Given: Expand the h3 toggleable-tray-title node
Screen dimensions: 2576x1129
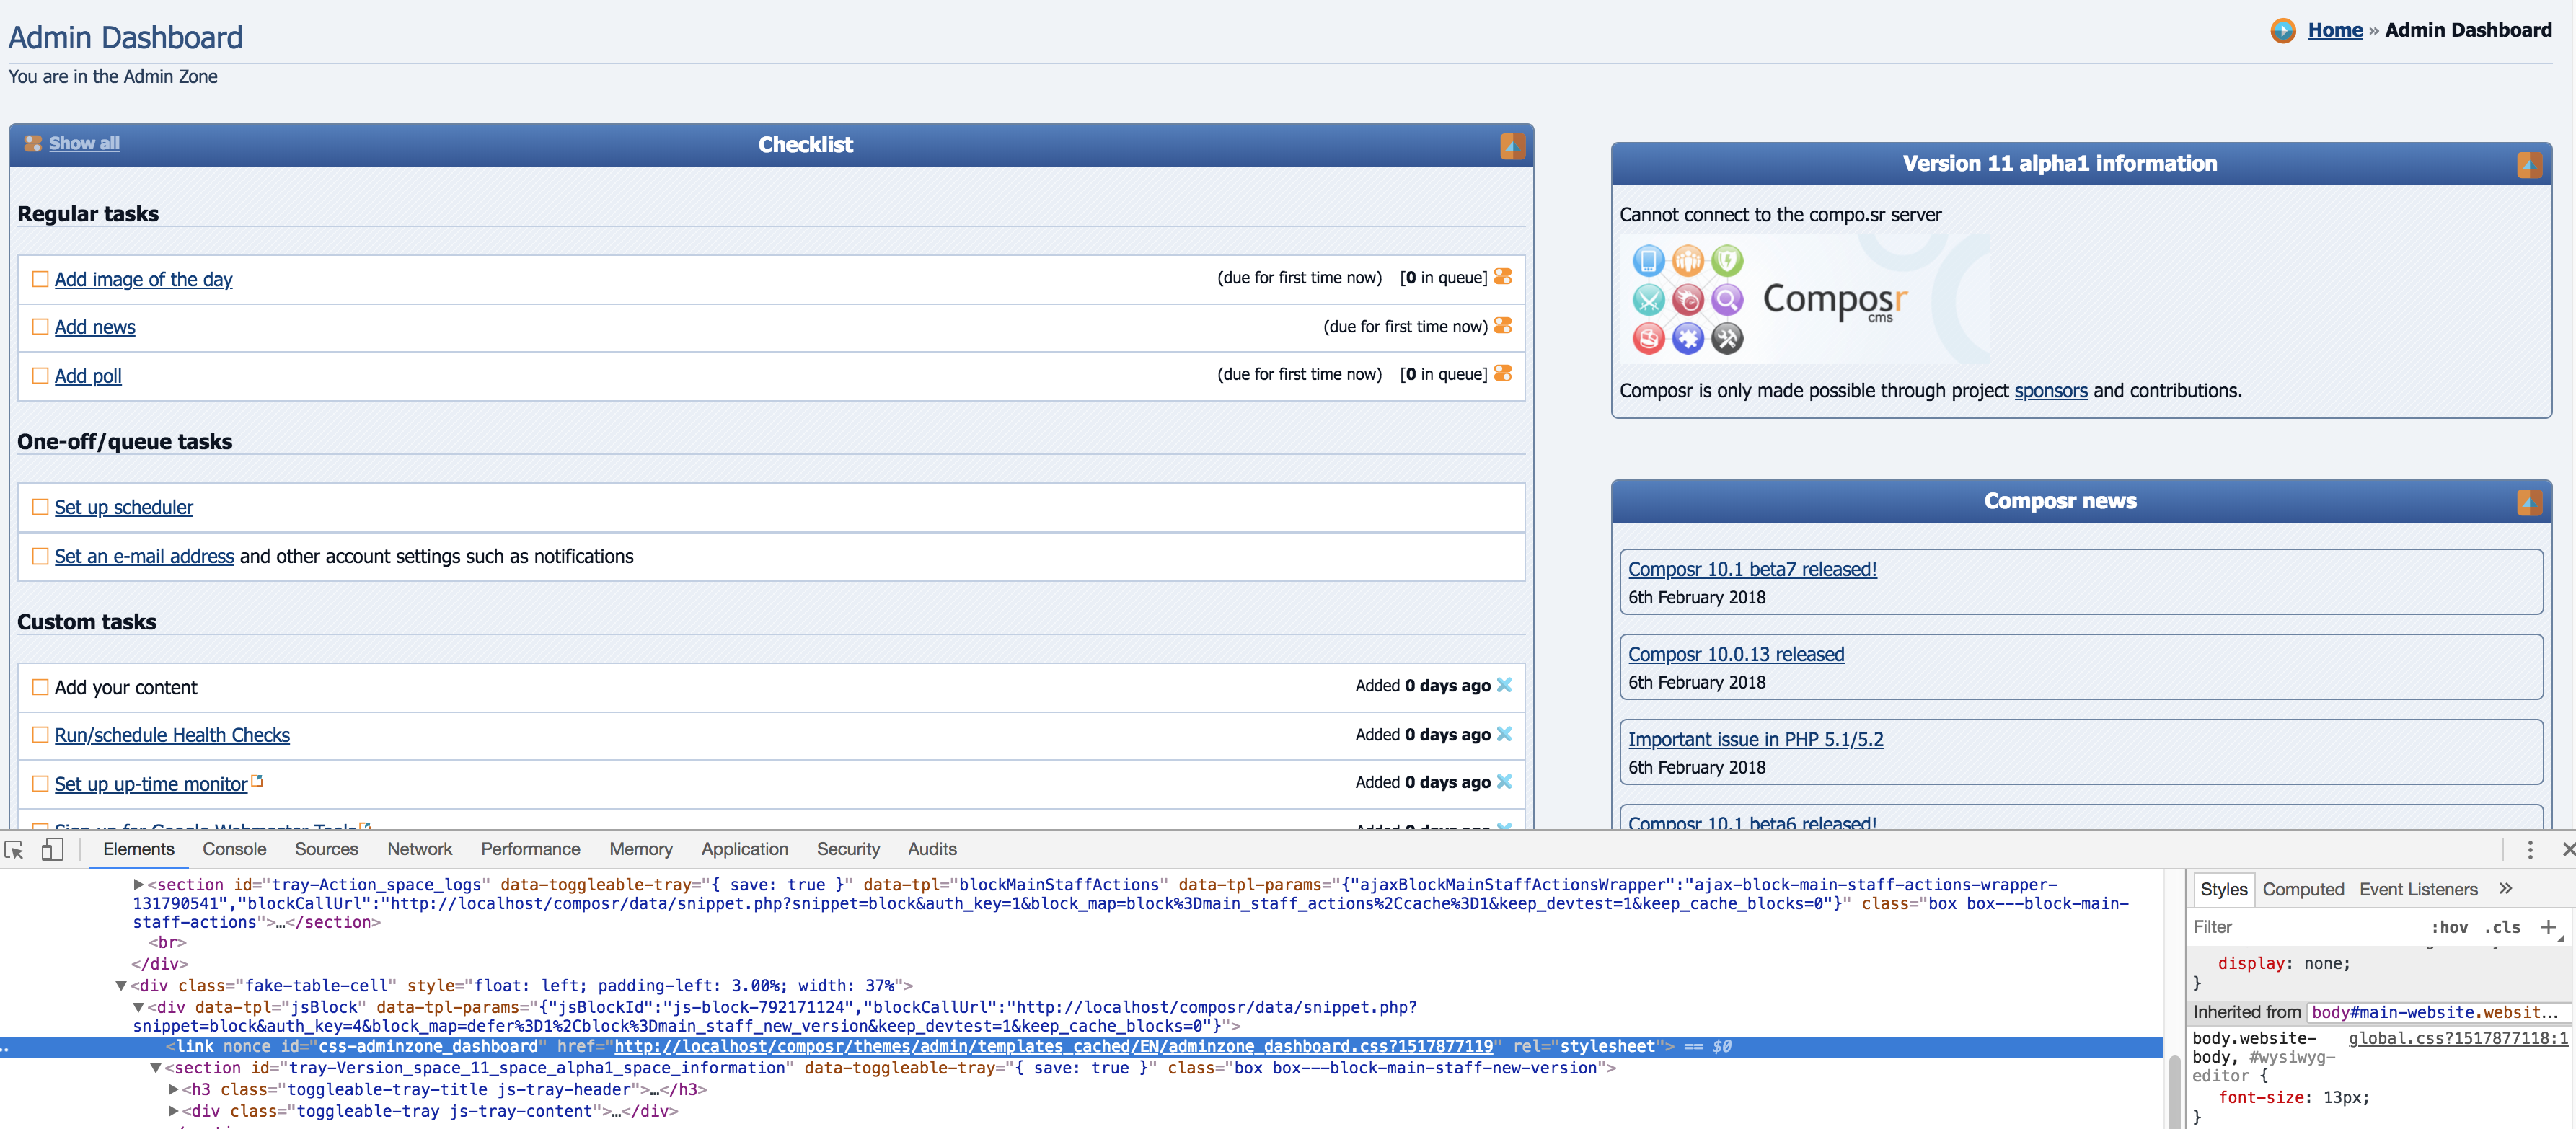Looking at the screenshot, I should [174, 1089].
